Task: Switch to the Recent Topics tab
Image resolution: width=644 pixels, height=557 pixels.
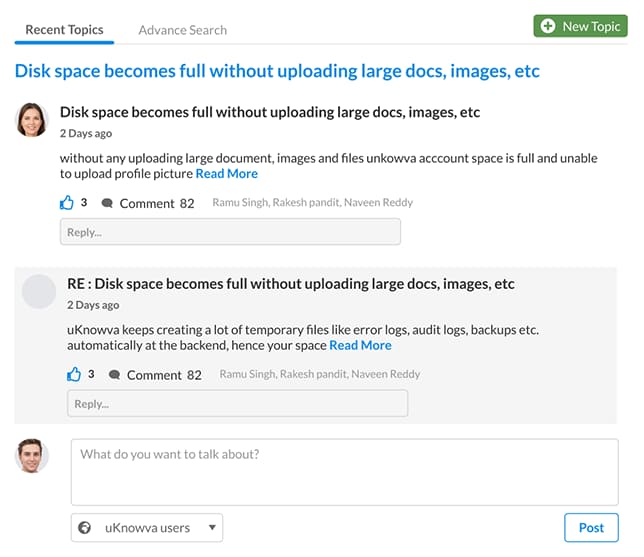Action: point(64,30)
